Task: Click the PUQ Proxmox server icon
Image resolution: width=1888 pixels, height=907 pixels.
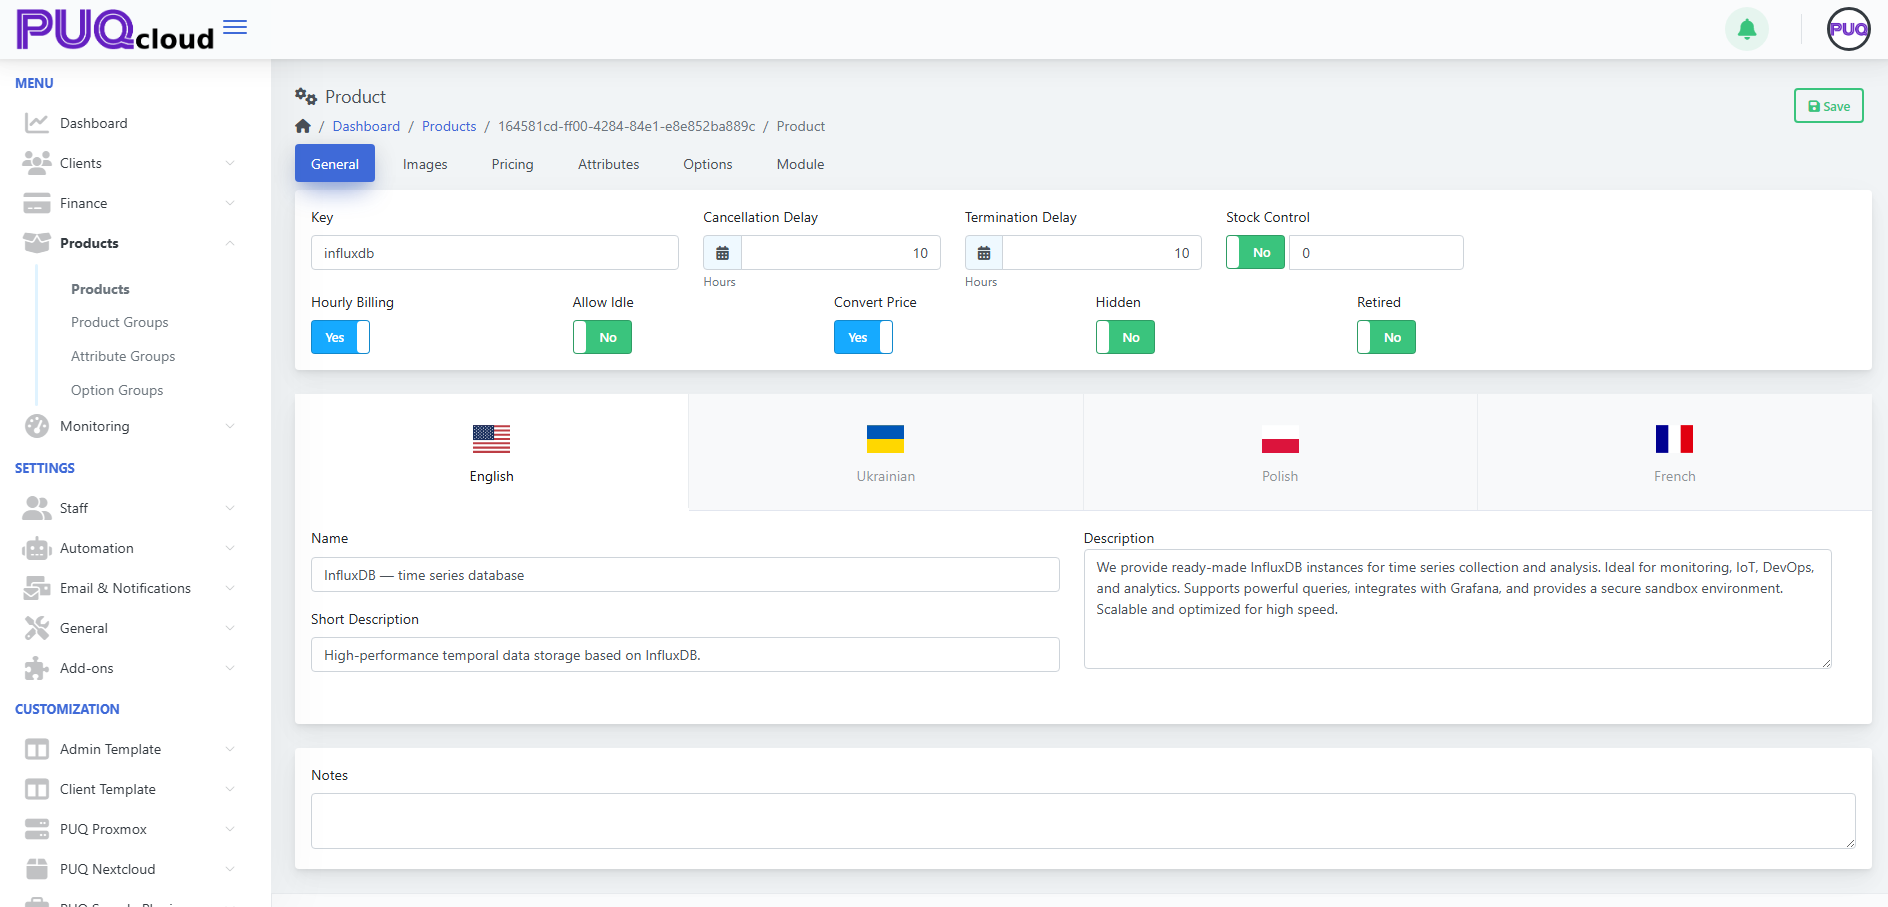Action: tap(37, 829)
